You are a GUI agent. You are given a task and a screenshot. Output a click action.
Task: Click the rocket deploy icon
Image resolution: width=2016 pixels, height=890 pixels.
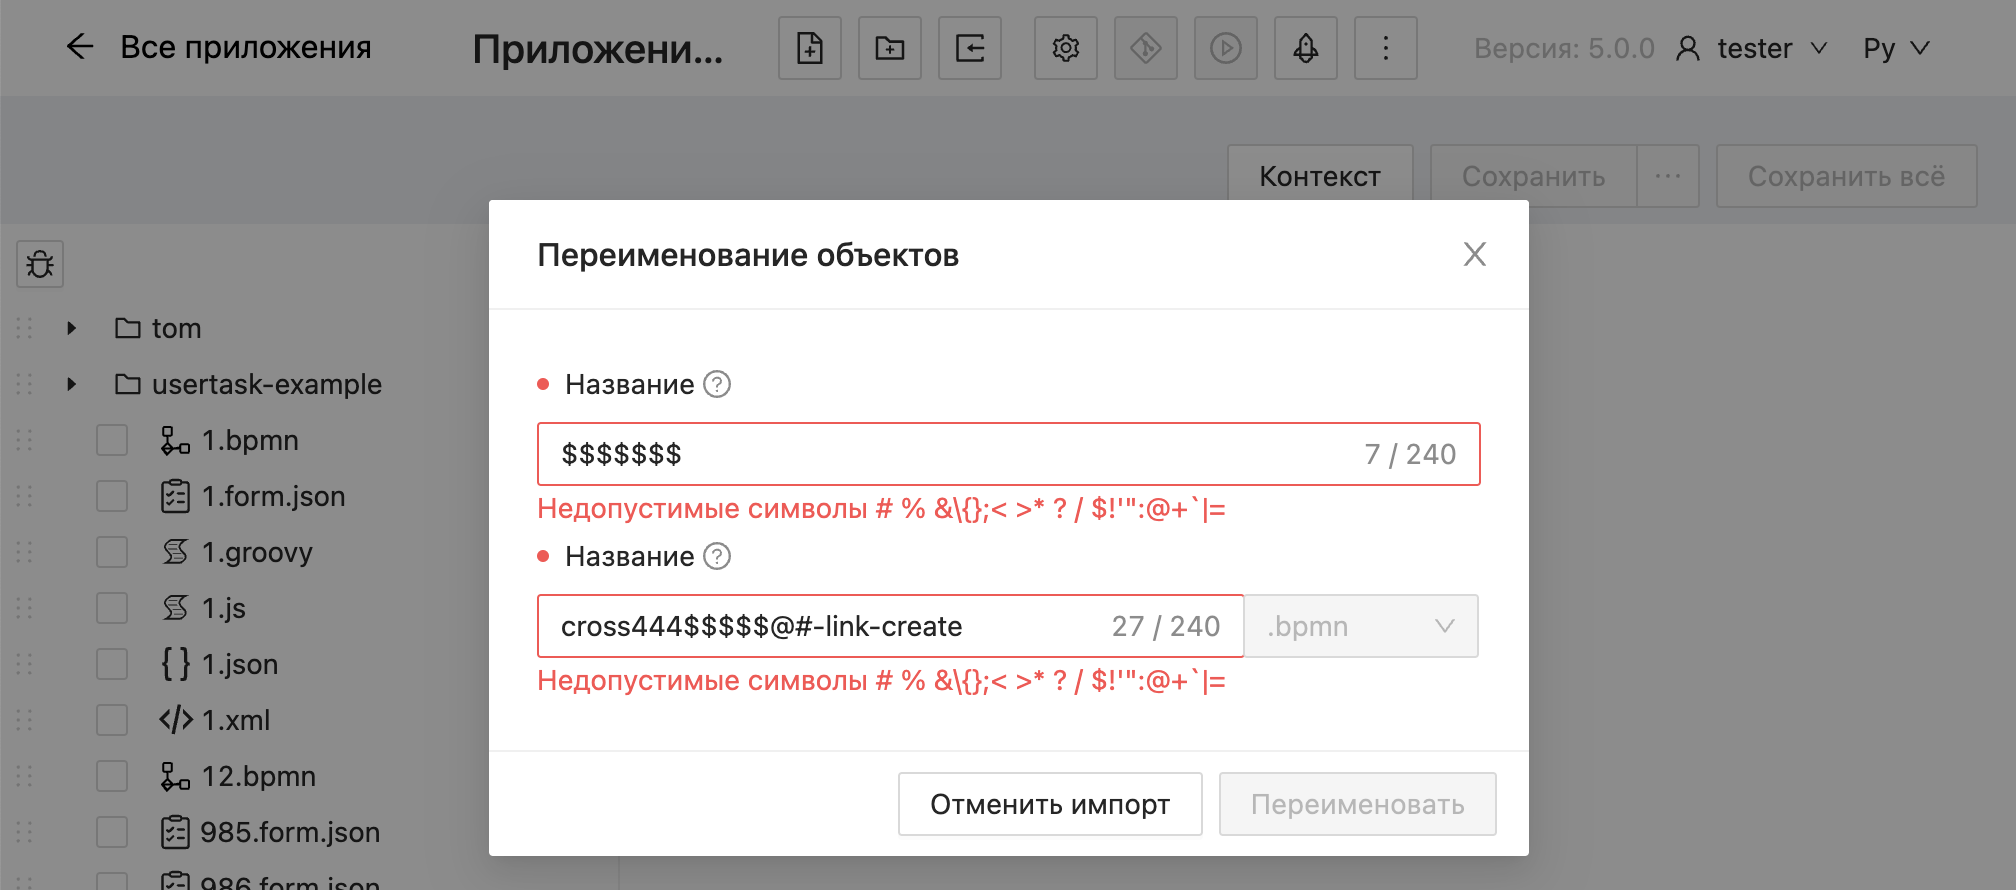coord(1305,48)
